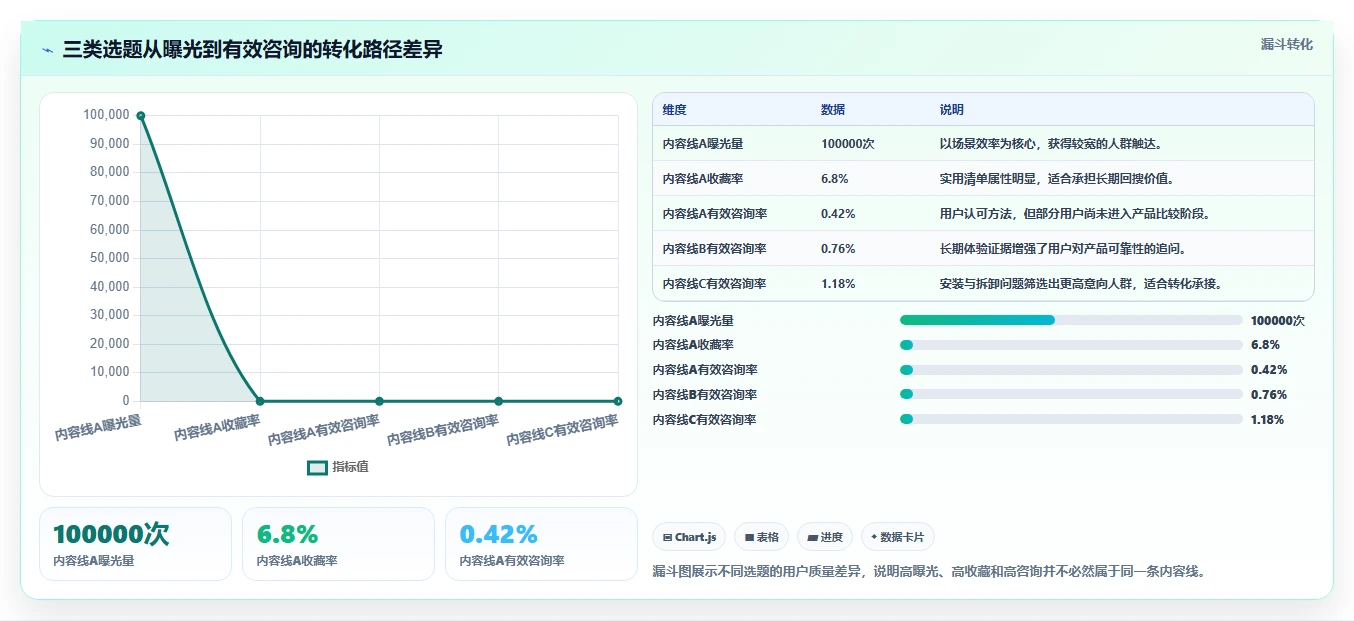This screenshot has width=1354, height=621.
Task: Click the 进度 tag icon
Action: 813,537
